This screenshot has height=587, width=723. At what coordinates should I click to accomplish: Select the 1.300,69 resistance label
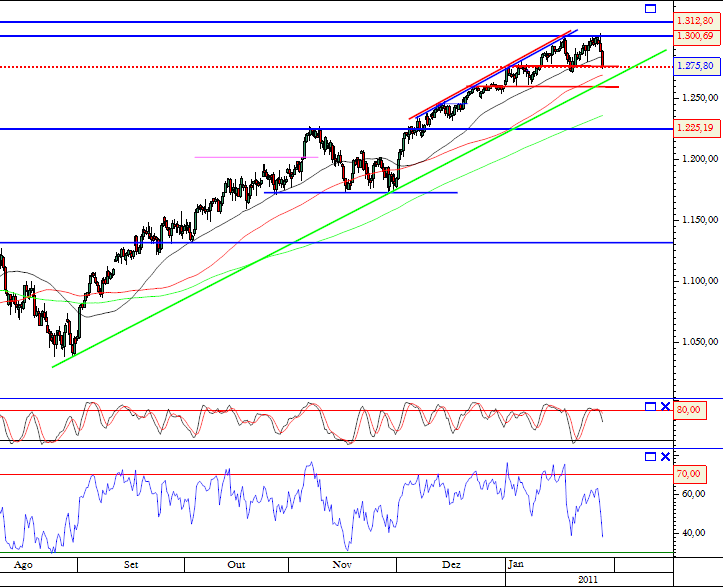coord(698,36)
